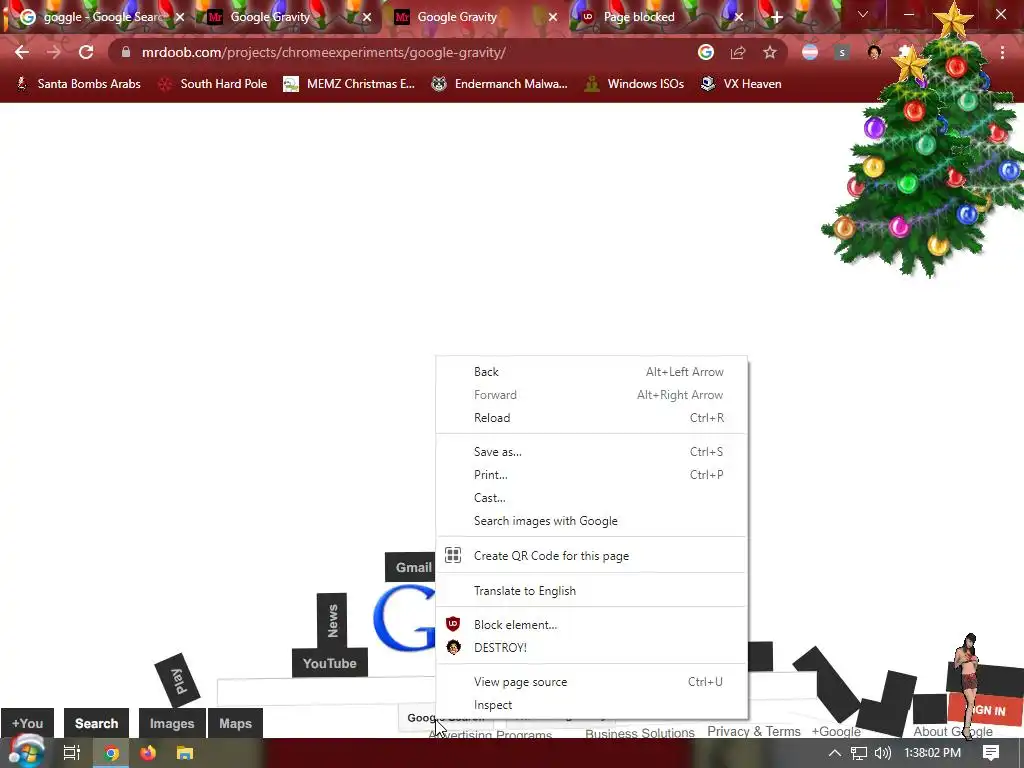Viewport: 1024px width, 768px height.
Task: Click the fallen Gmail block
Action: coord(411,567)
